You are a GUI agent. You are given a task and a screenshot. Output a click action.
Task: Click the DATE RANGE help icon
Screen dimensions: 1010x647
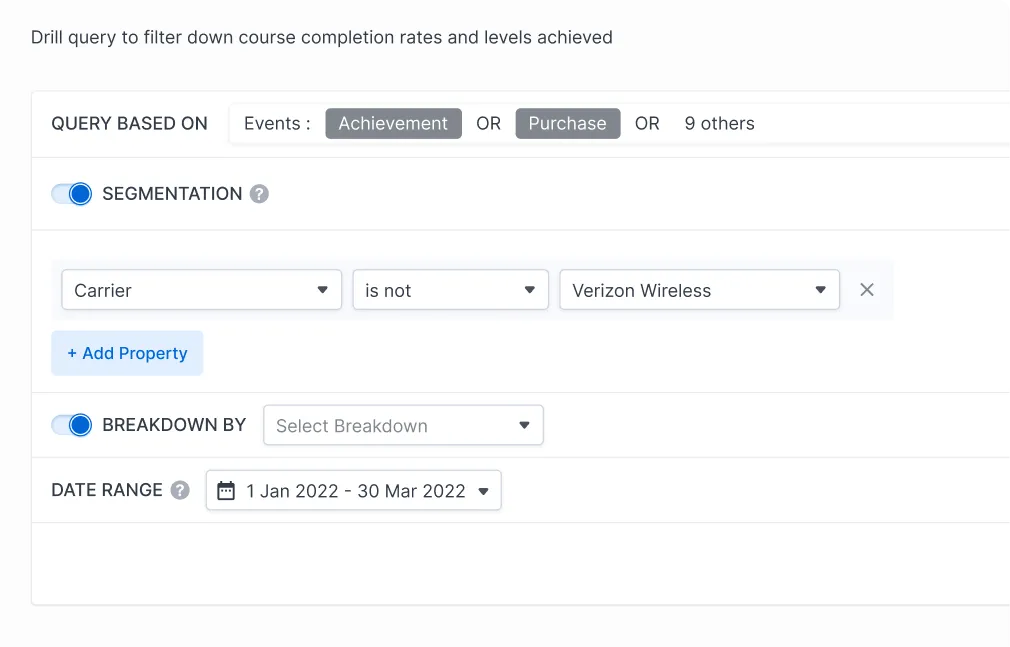179,490
